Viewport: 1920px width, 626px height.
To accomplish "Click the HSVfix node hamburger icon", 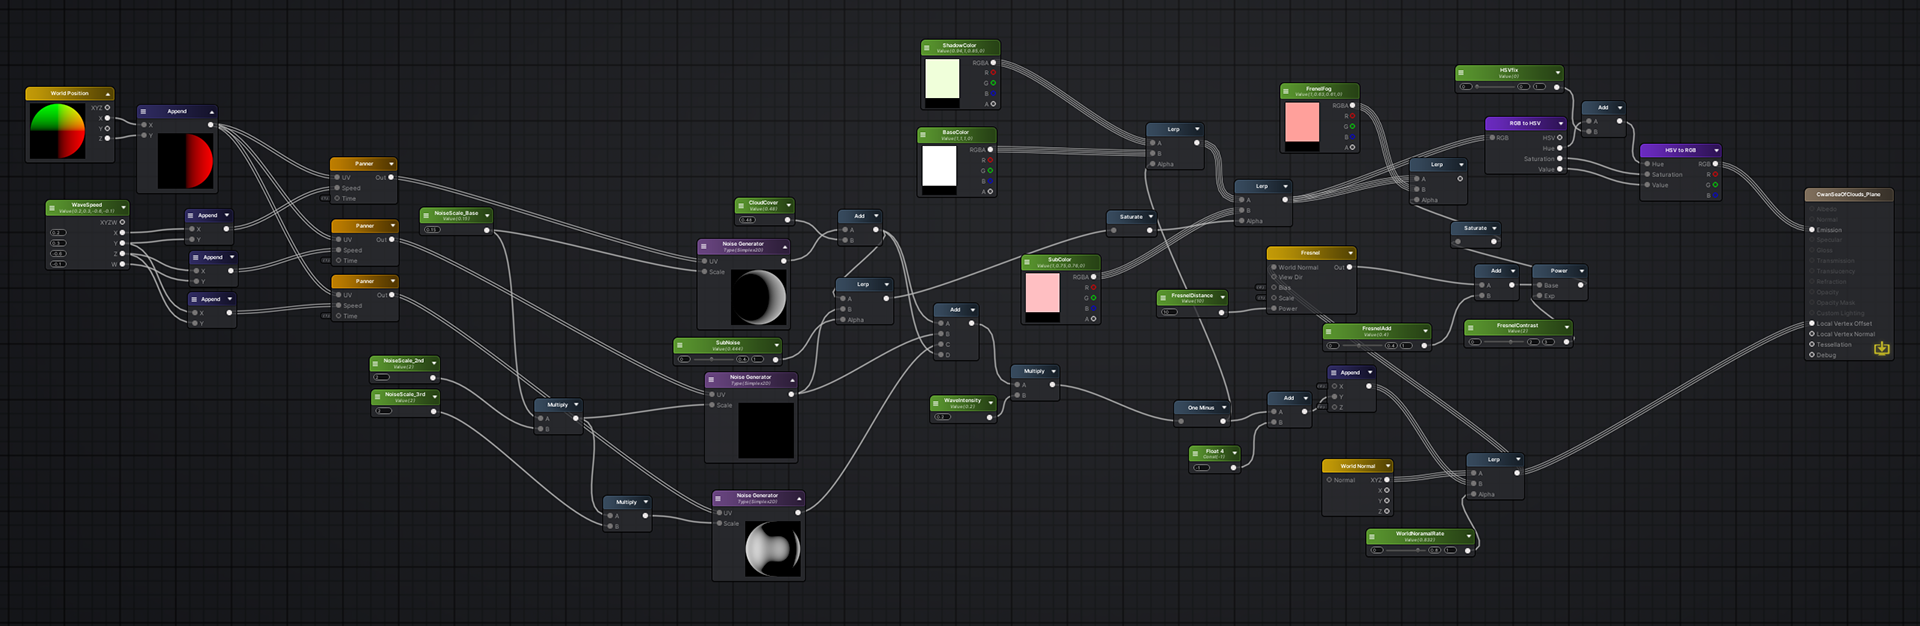I will (1462, 72).
